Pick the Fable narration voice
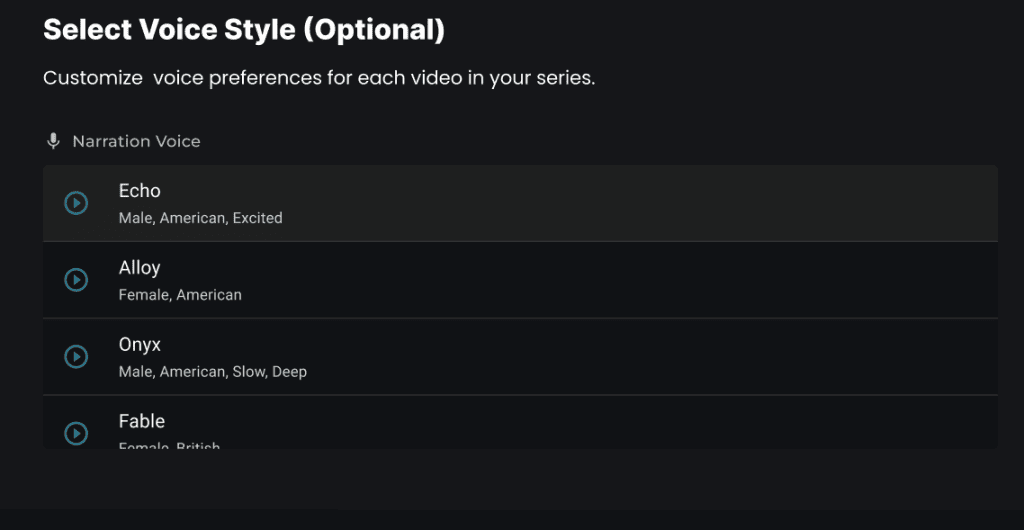Image resolution: width=1024 pixels, height=530 pixels. 142,422
